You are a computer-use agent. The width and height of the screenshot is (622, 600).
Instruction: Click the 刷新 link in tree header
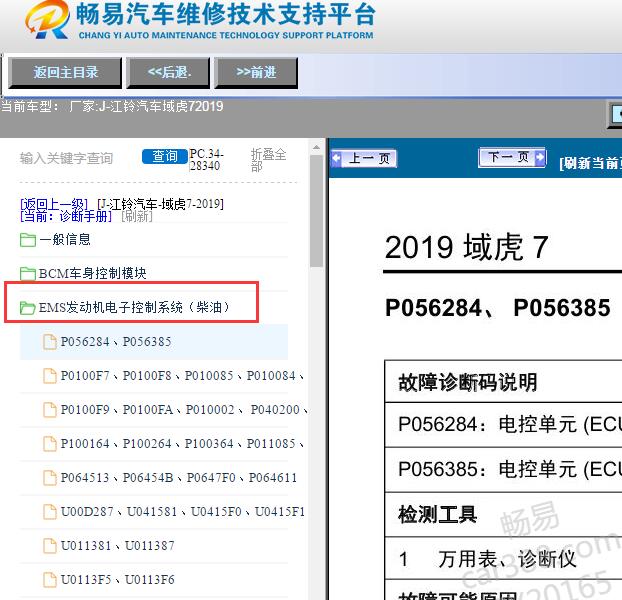tap(137, 216)
